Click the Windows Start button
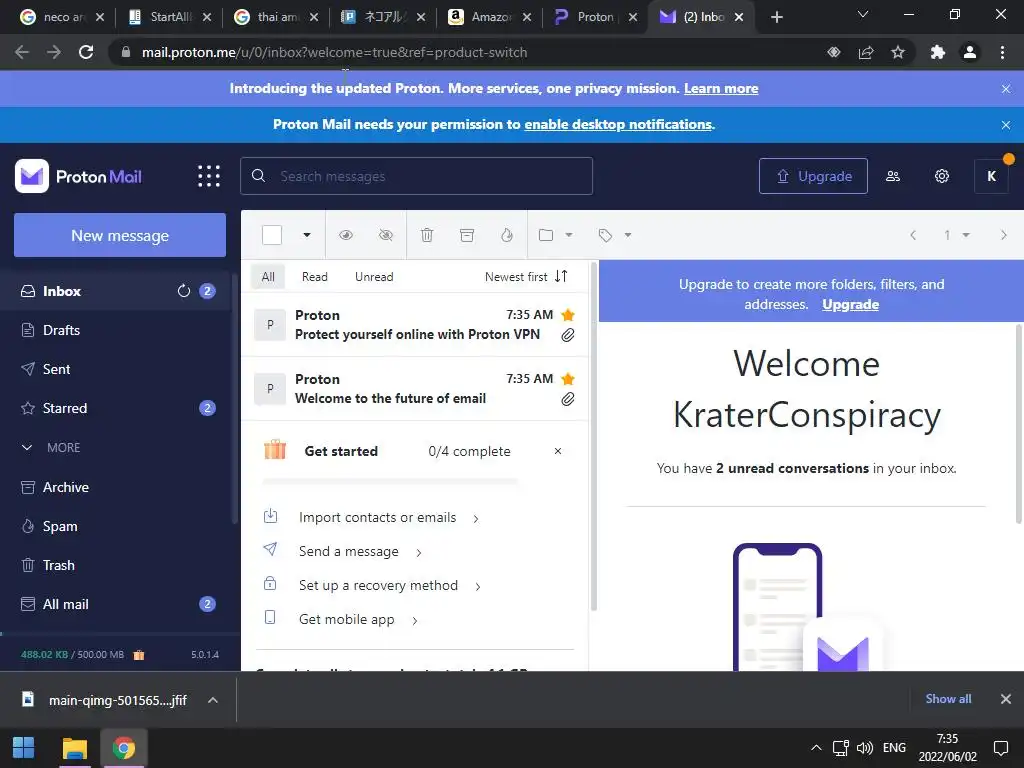 click(x=24, y=748)
